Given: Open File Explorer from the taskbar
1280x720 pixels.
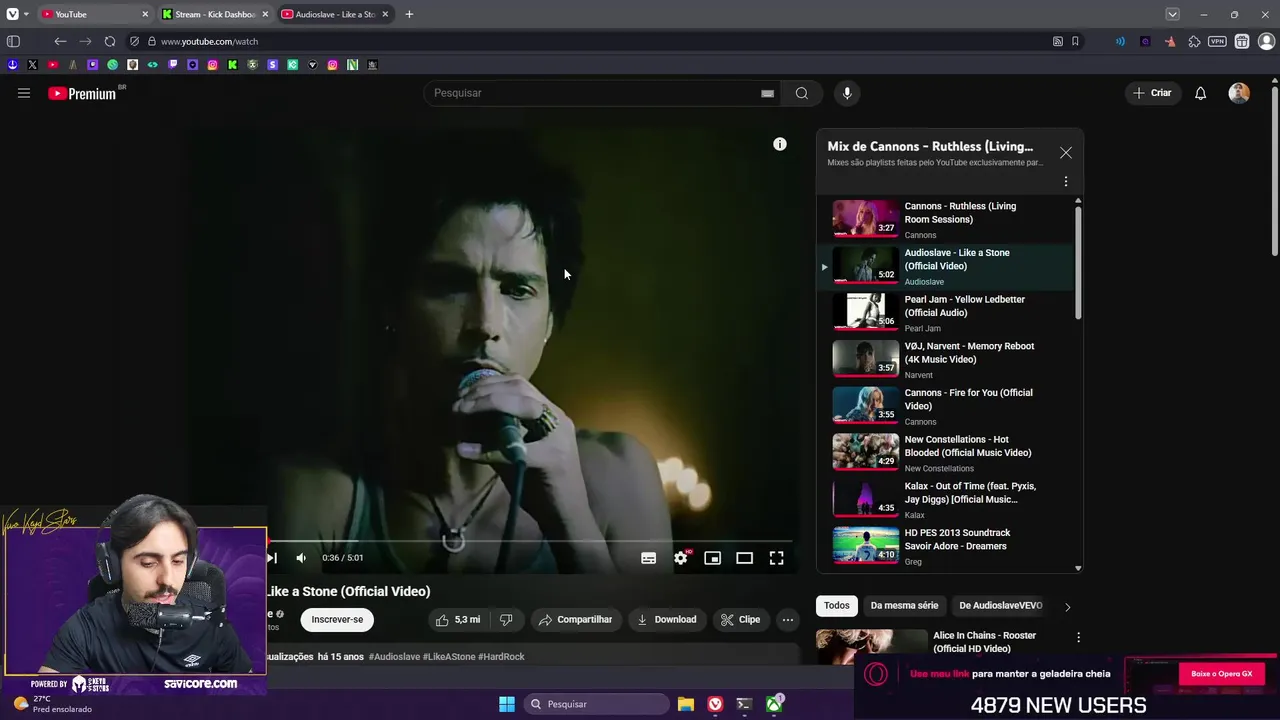Looking at the screenshot, I should [686, 704].
